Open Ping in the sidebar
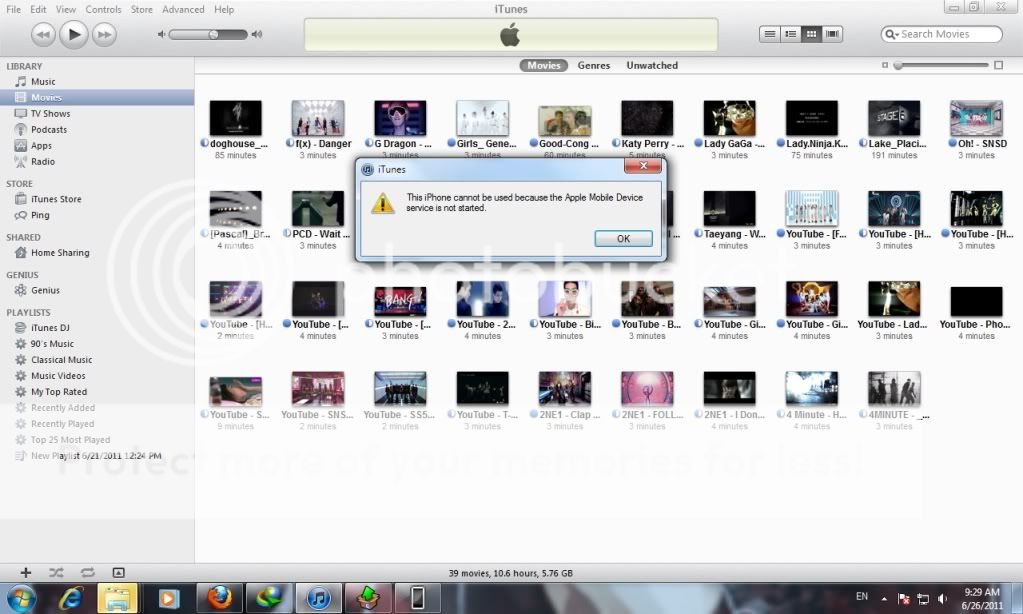This screenshot has width=1023, height=614. click(x=40, y=215)
